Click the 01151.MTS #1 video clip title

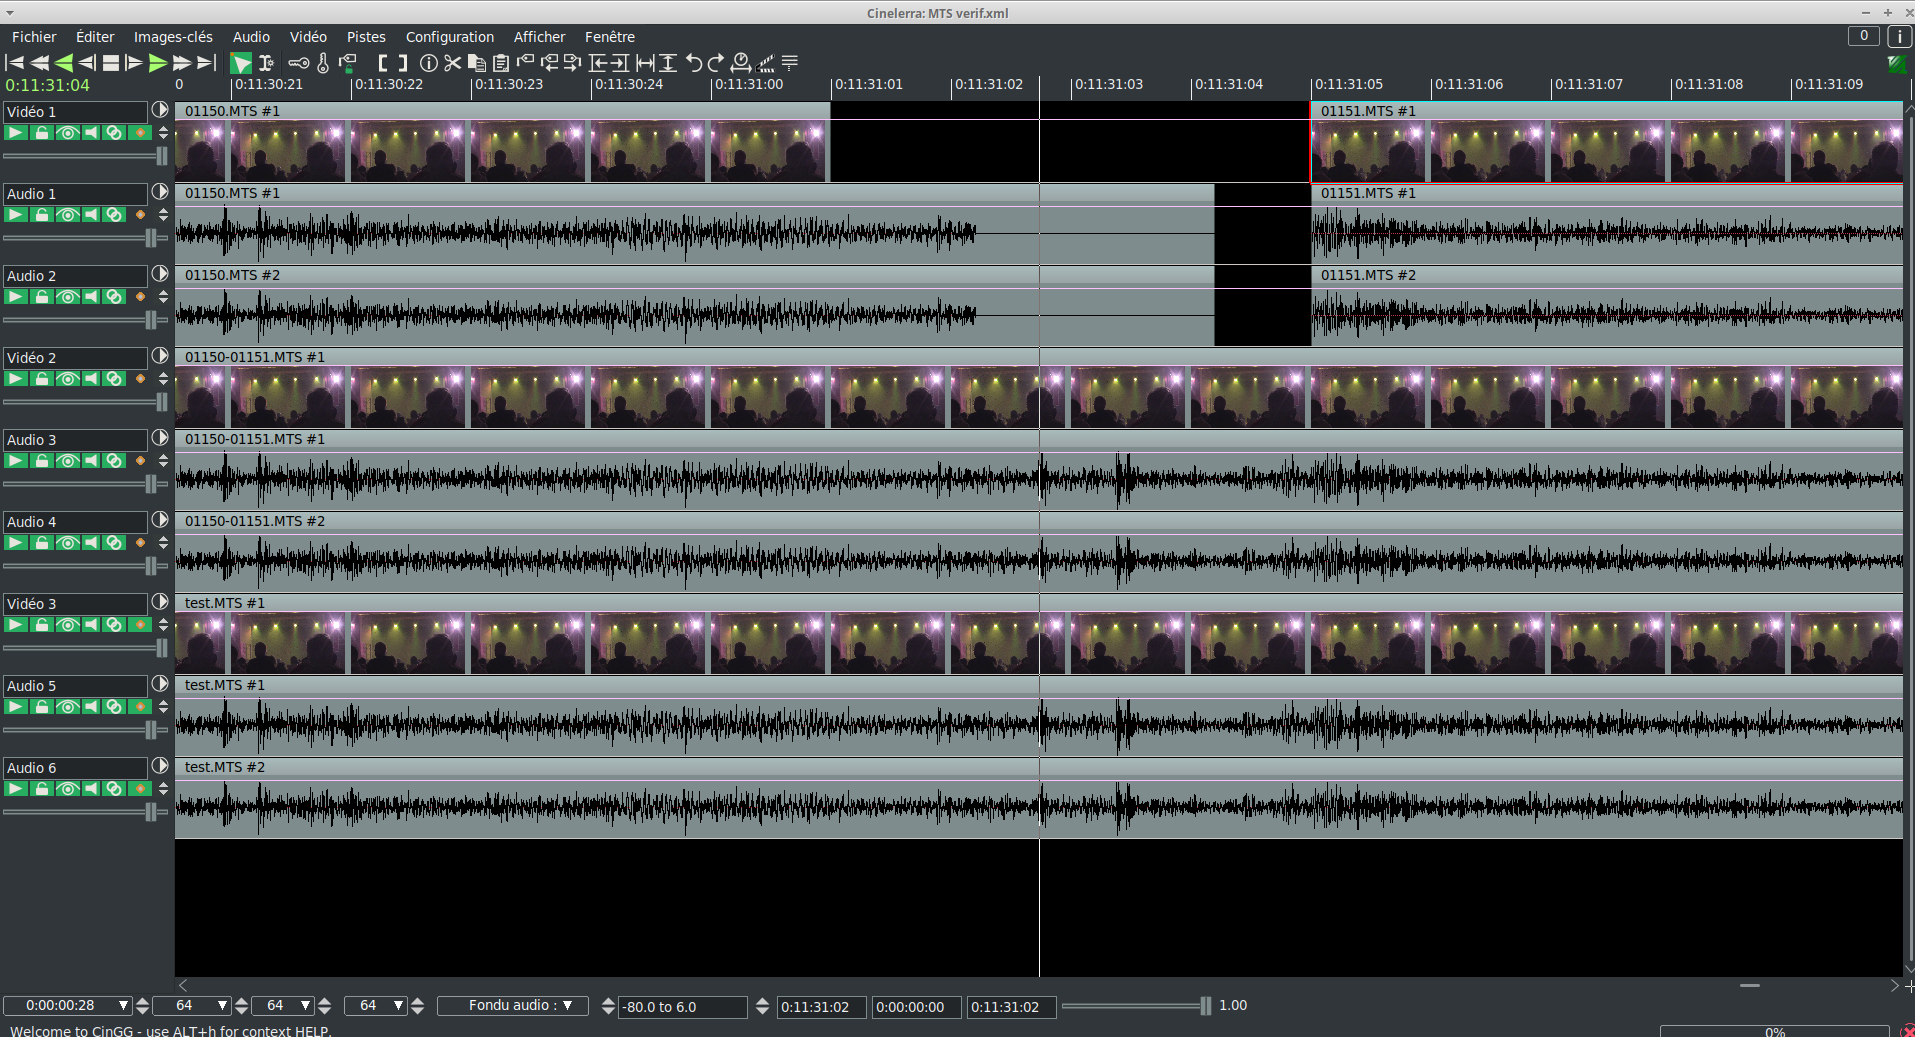click(x=1367, y=111)
